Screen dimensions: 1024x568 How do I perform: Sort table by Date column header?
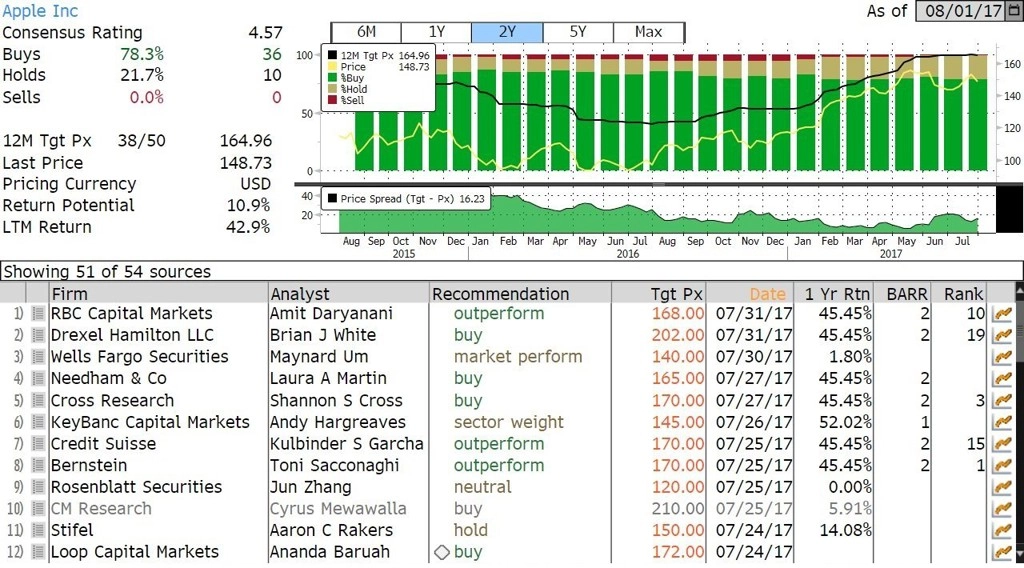pos(750,294)
